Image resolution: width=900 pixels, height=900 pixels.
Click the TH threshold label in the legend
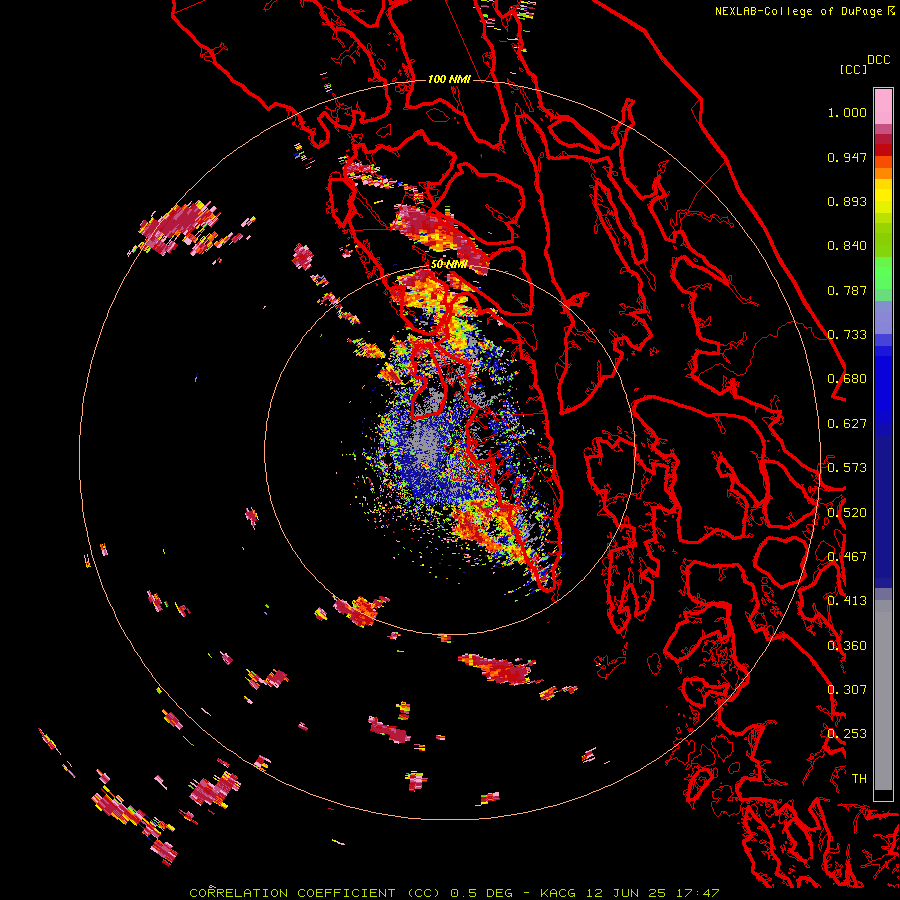[x=859, y=779]
